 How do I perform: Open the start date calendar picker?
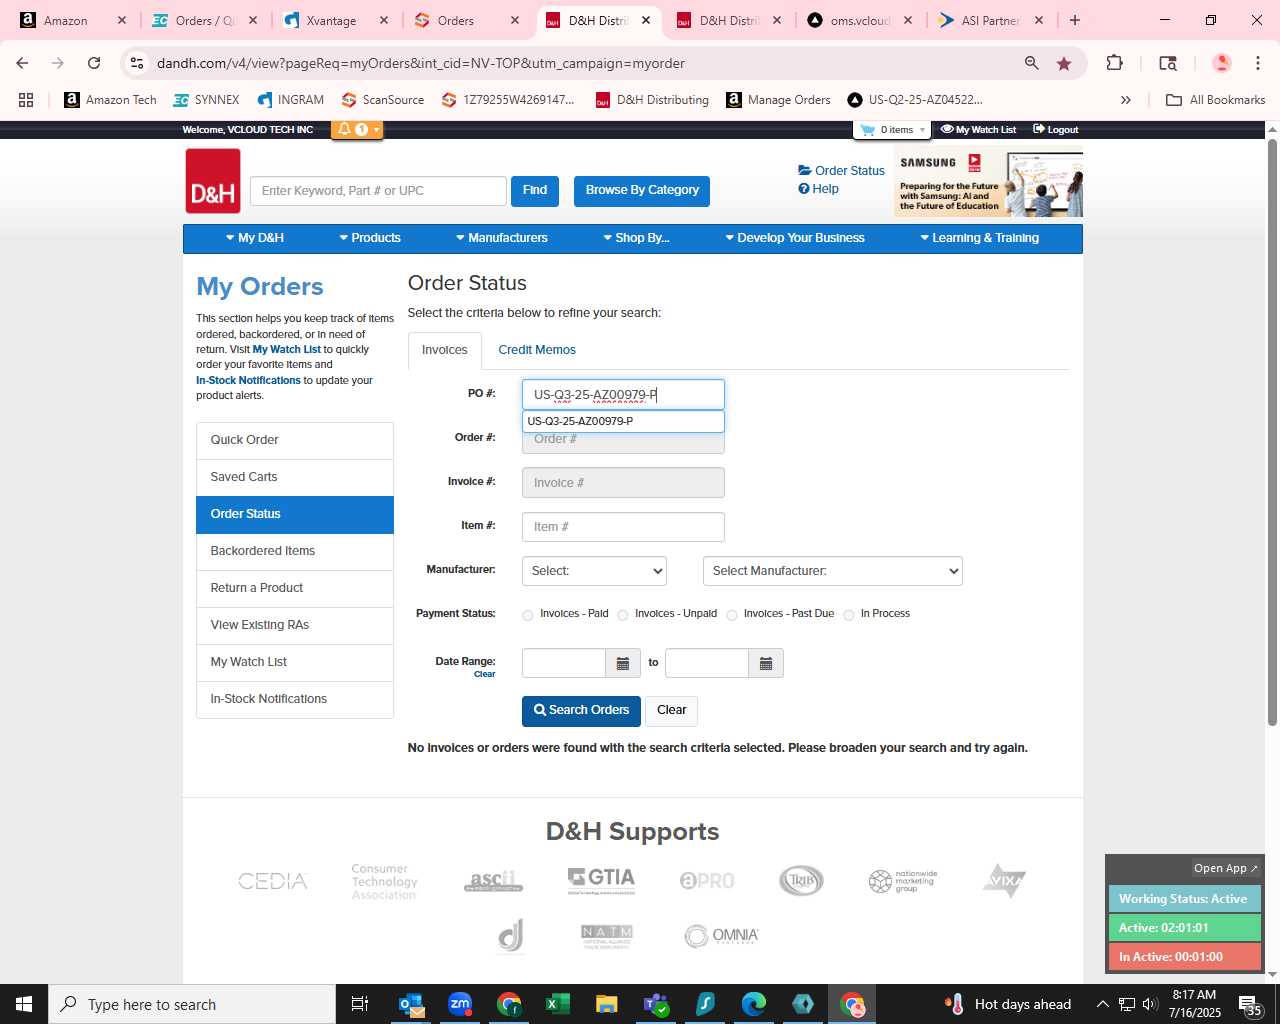(x=622, y=663)
